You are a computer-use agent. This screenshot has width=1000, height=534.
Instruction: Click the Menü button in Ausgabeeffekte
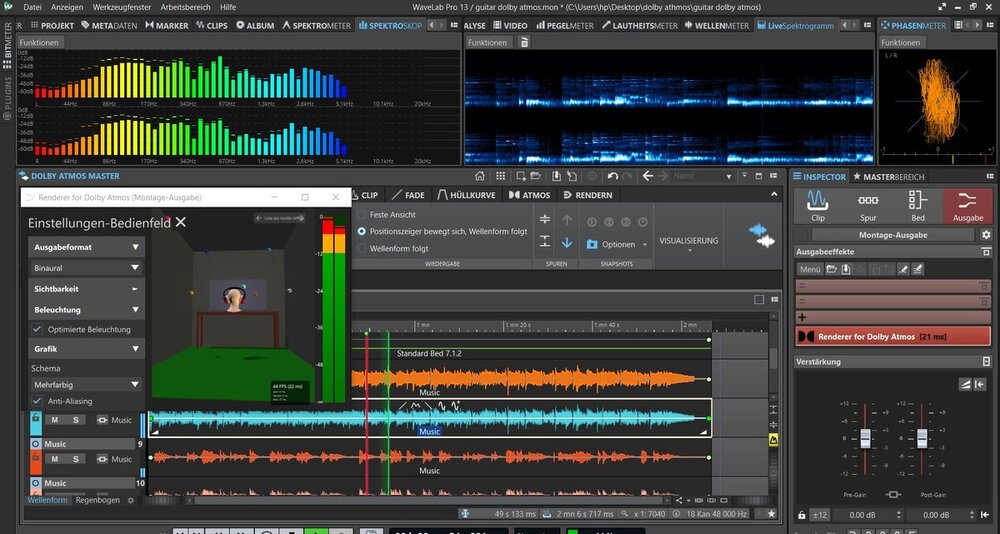(x=810, y=269)
